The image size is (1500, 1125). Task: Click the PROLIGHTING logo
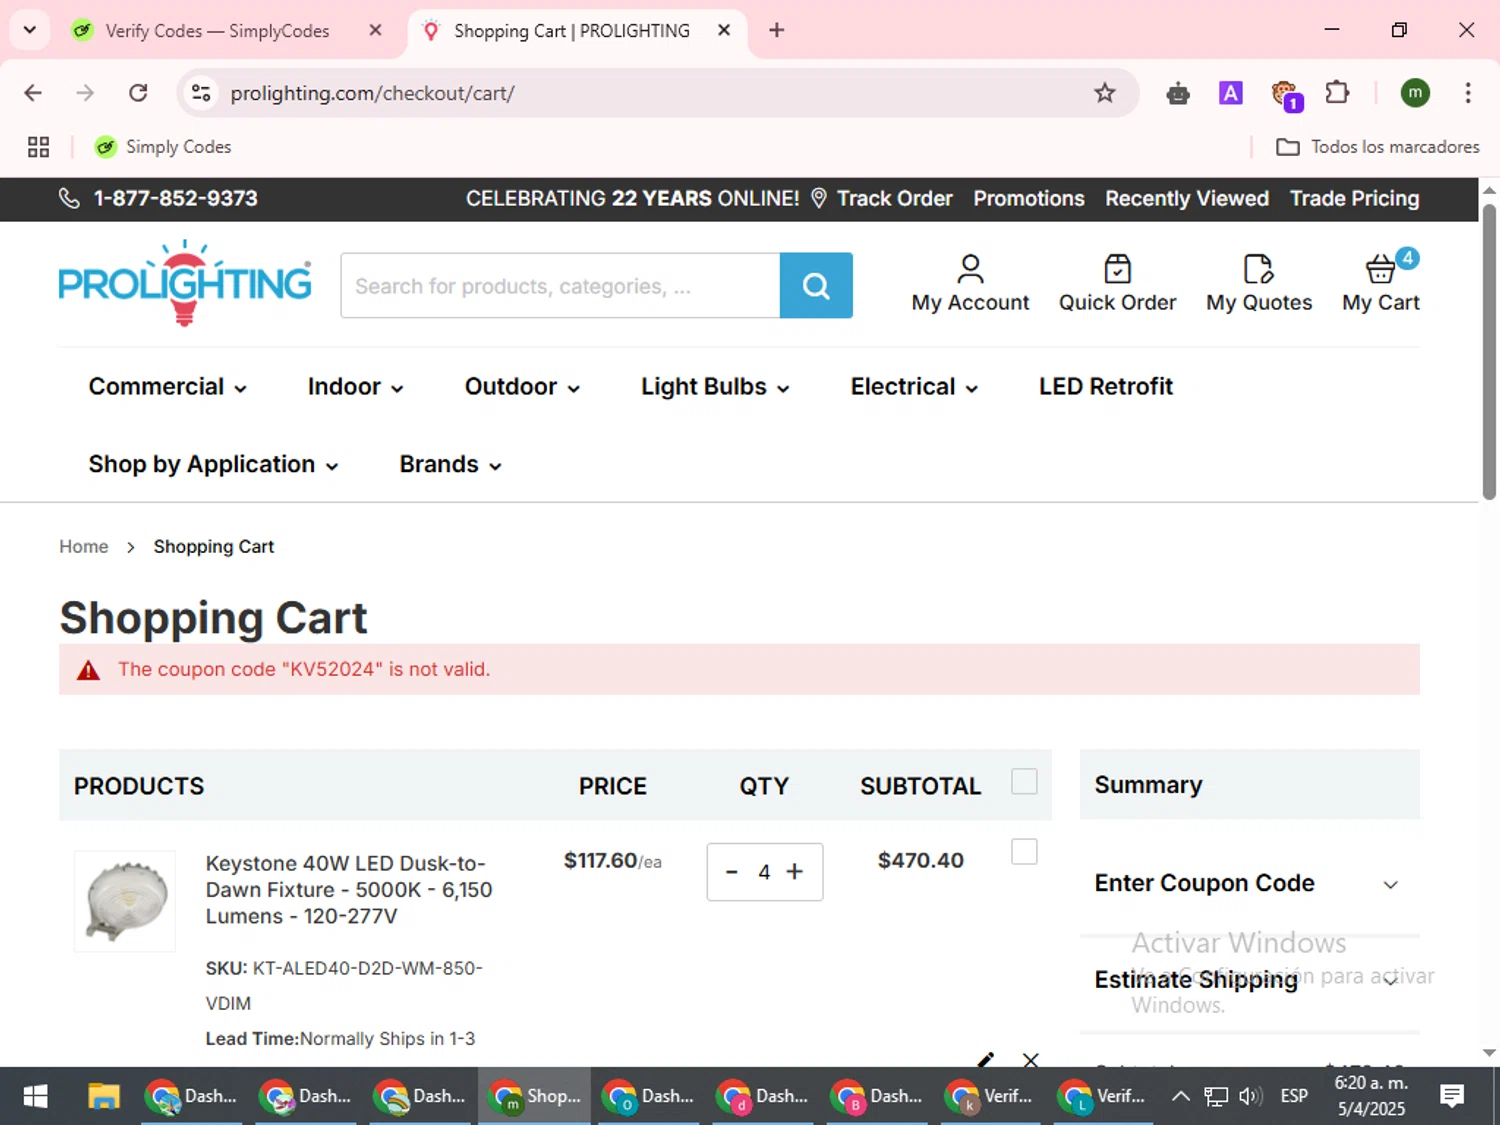185,283
